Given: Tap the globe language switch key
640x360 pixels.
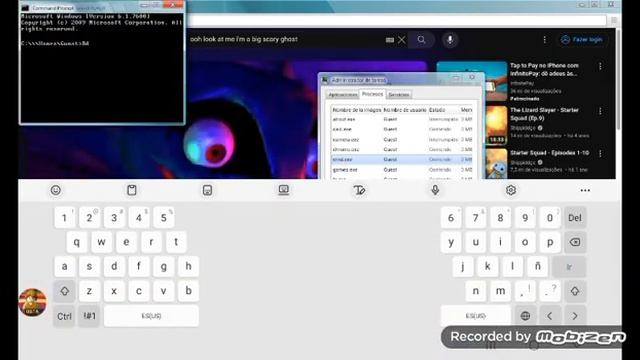Looking at the screenshot, I should (x=525, y=316).
